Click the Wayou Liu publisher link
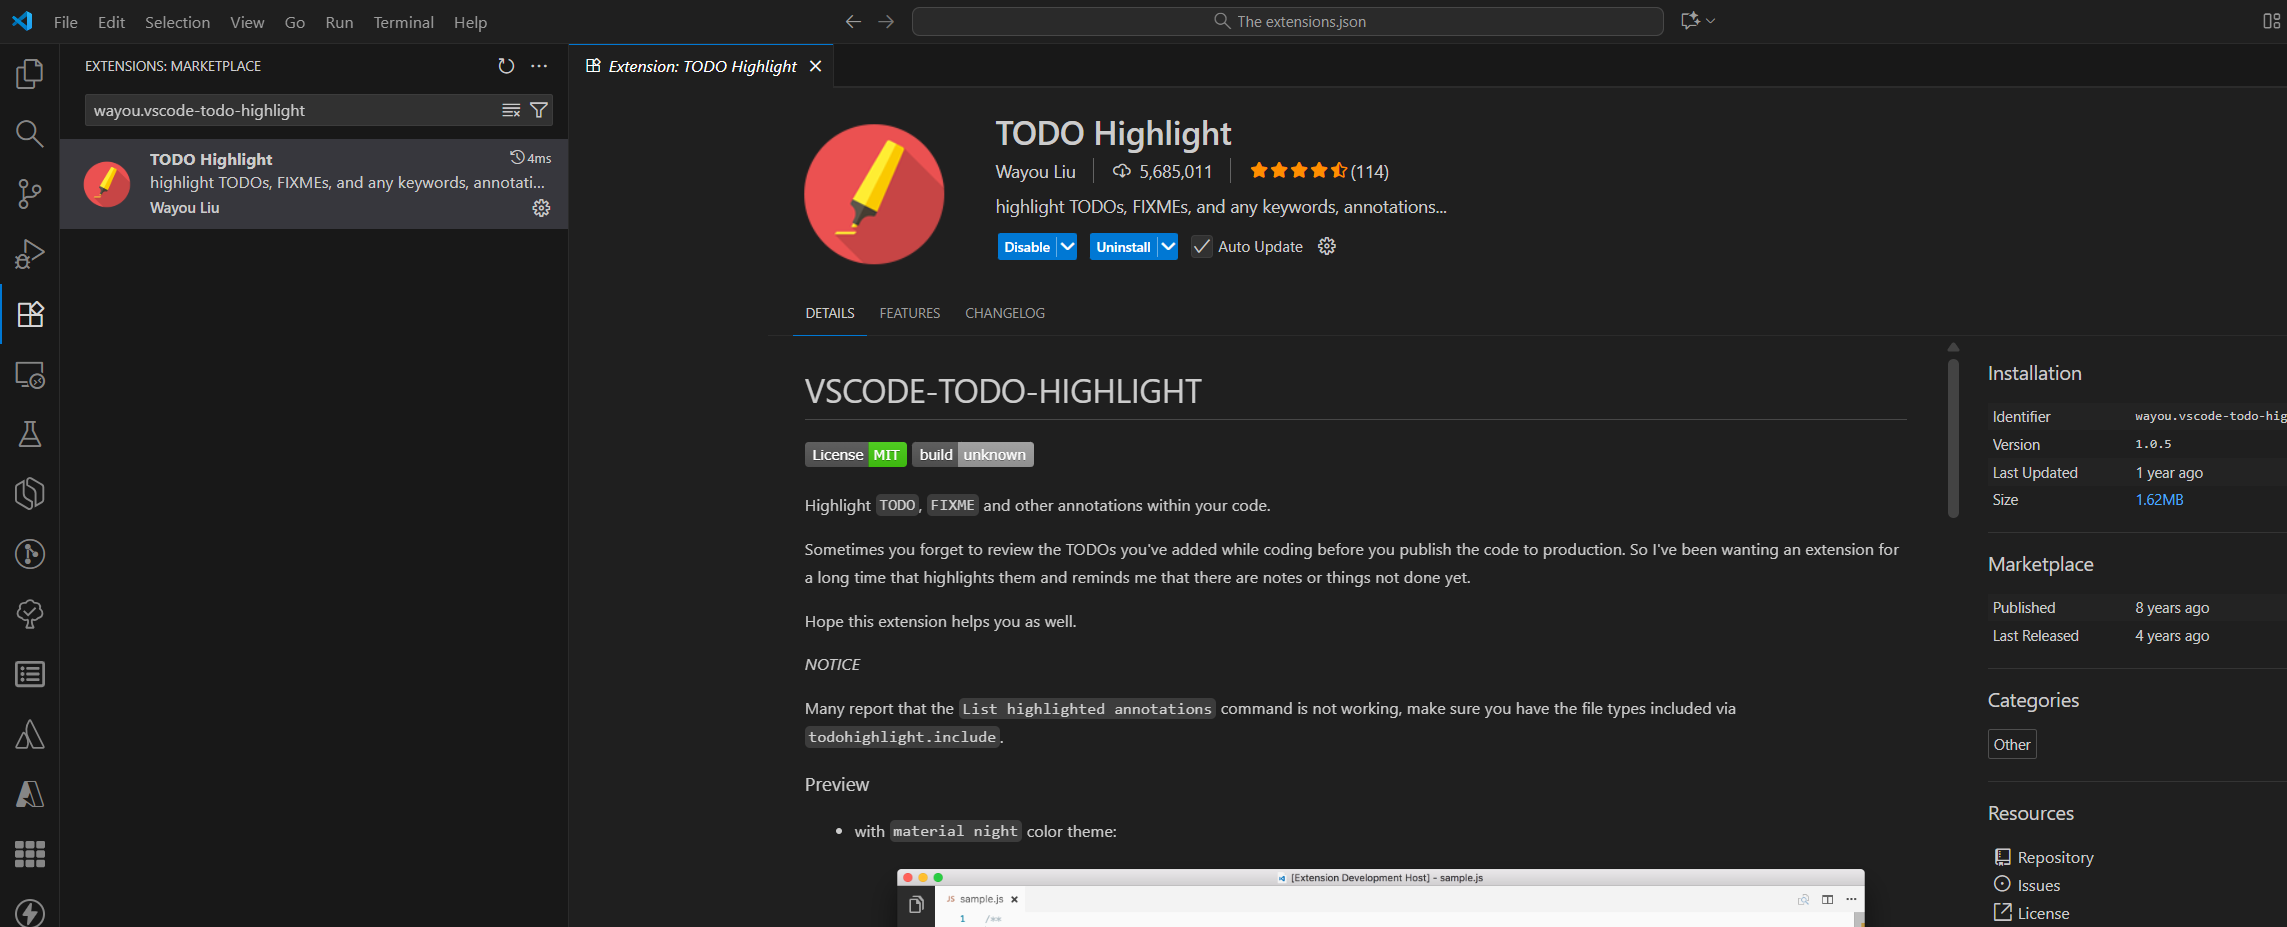Image resolution: width=2287 pixels, height=927 pixels. (x=1035, y=172)
